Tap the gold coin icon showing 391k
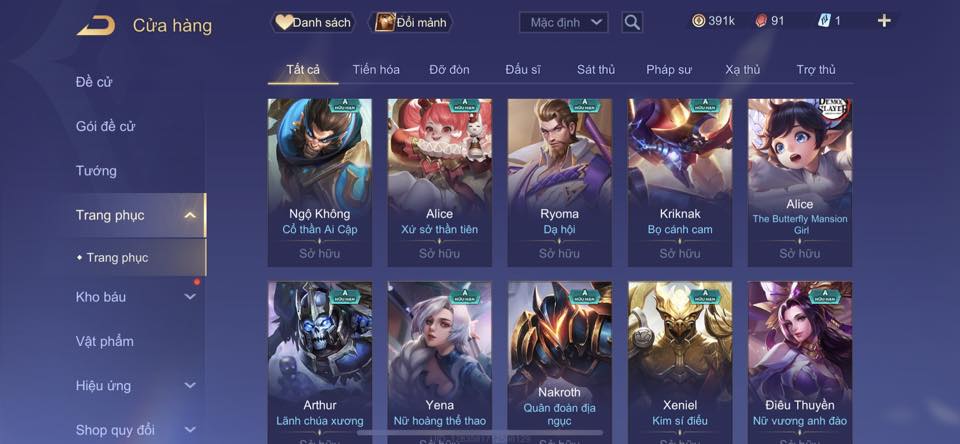Image resolution: width=960 pixels, height=444 pixels. (698, 21)
